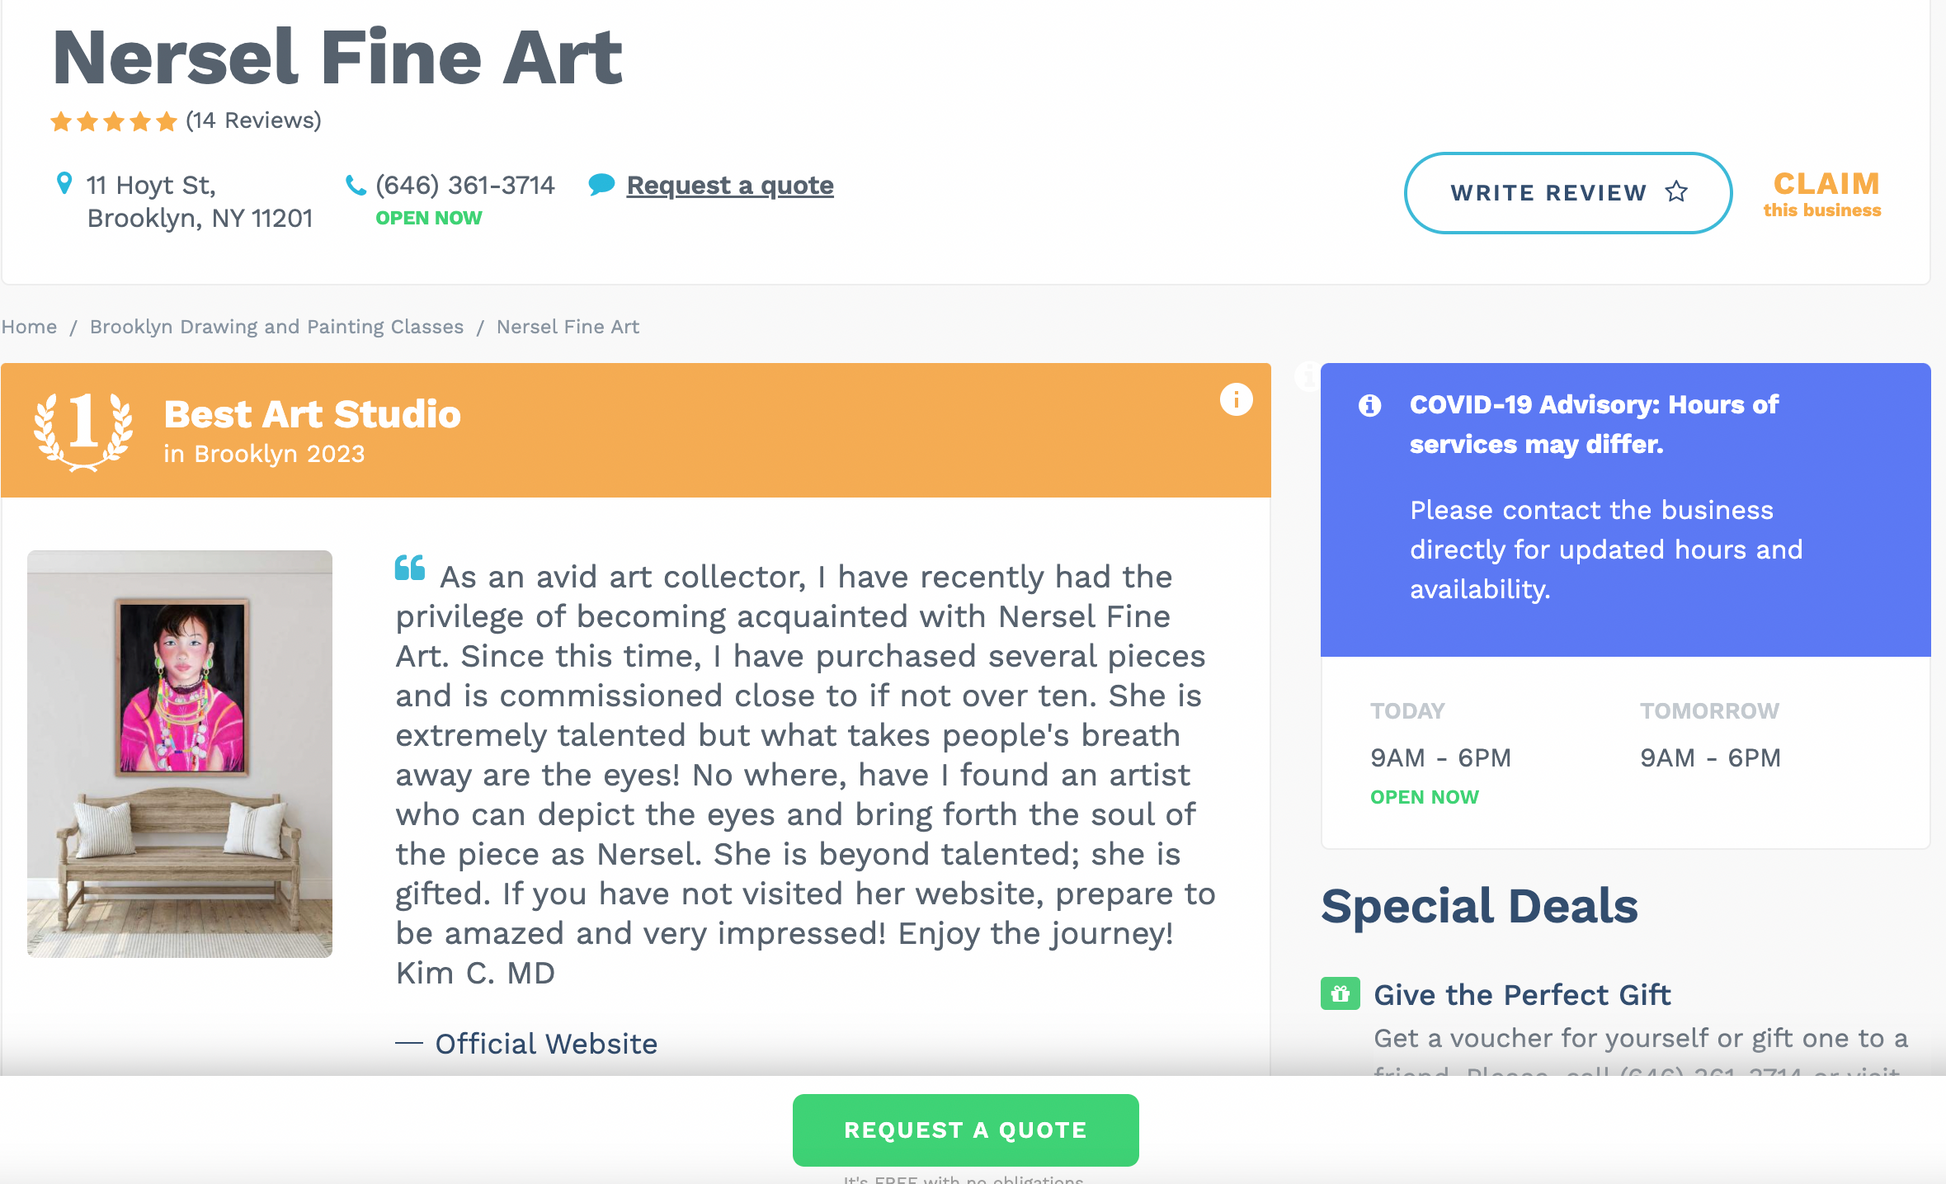Open the framed portrait painting thumbnail
This screenshot has width=1946, height=1184.
(x=180, y=754)
